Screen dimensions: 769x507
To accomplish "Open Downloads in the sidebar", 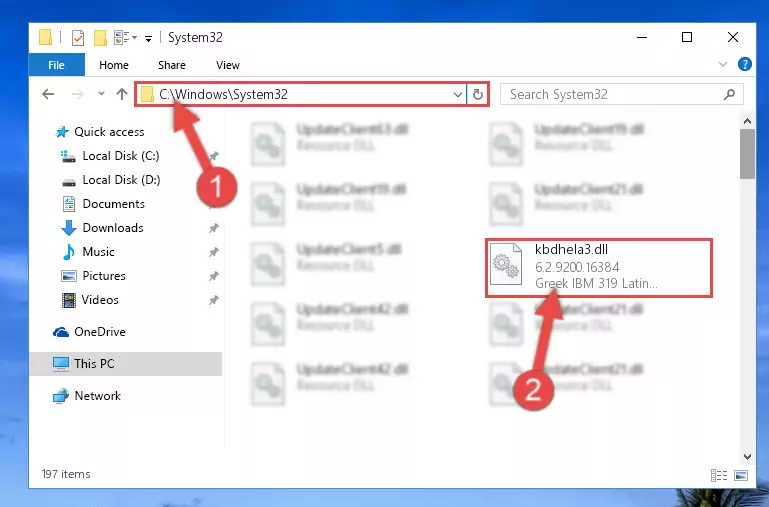I will (113, 228).
